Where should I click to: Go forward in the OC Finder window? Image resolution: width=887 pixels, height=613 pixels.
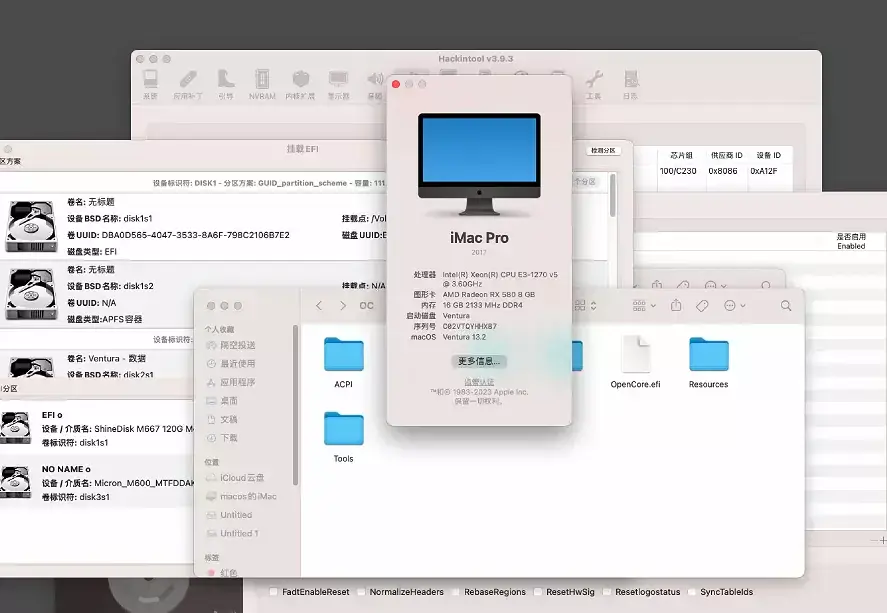[x=343, y=305]
